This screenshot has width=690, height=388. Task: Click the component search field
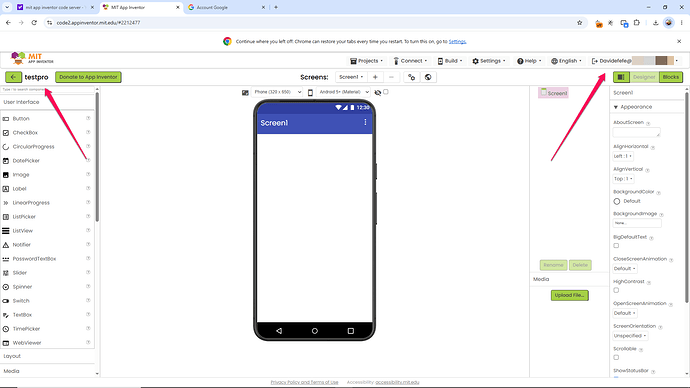tap(47, 89)
